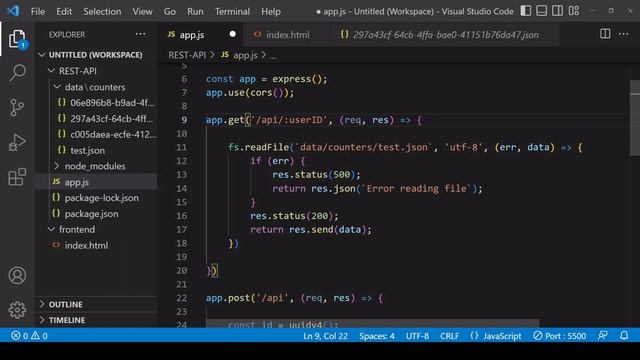Open the Edit menu
This screenshot has width=640, height=360.
(x=64, y=11)
